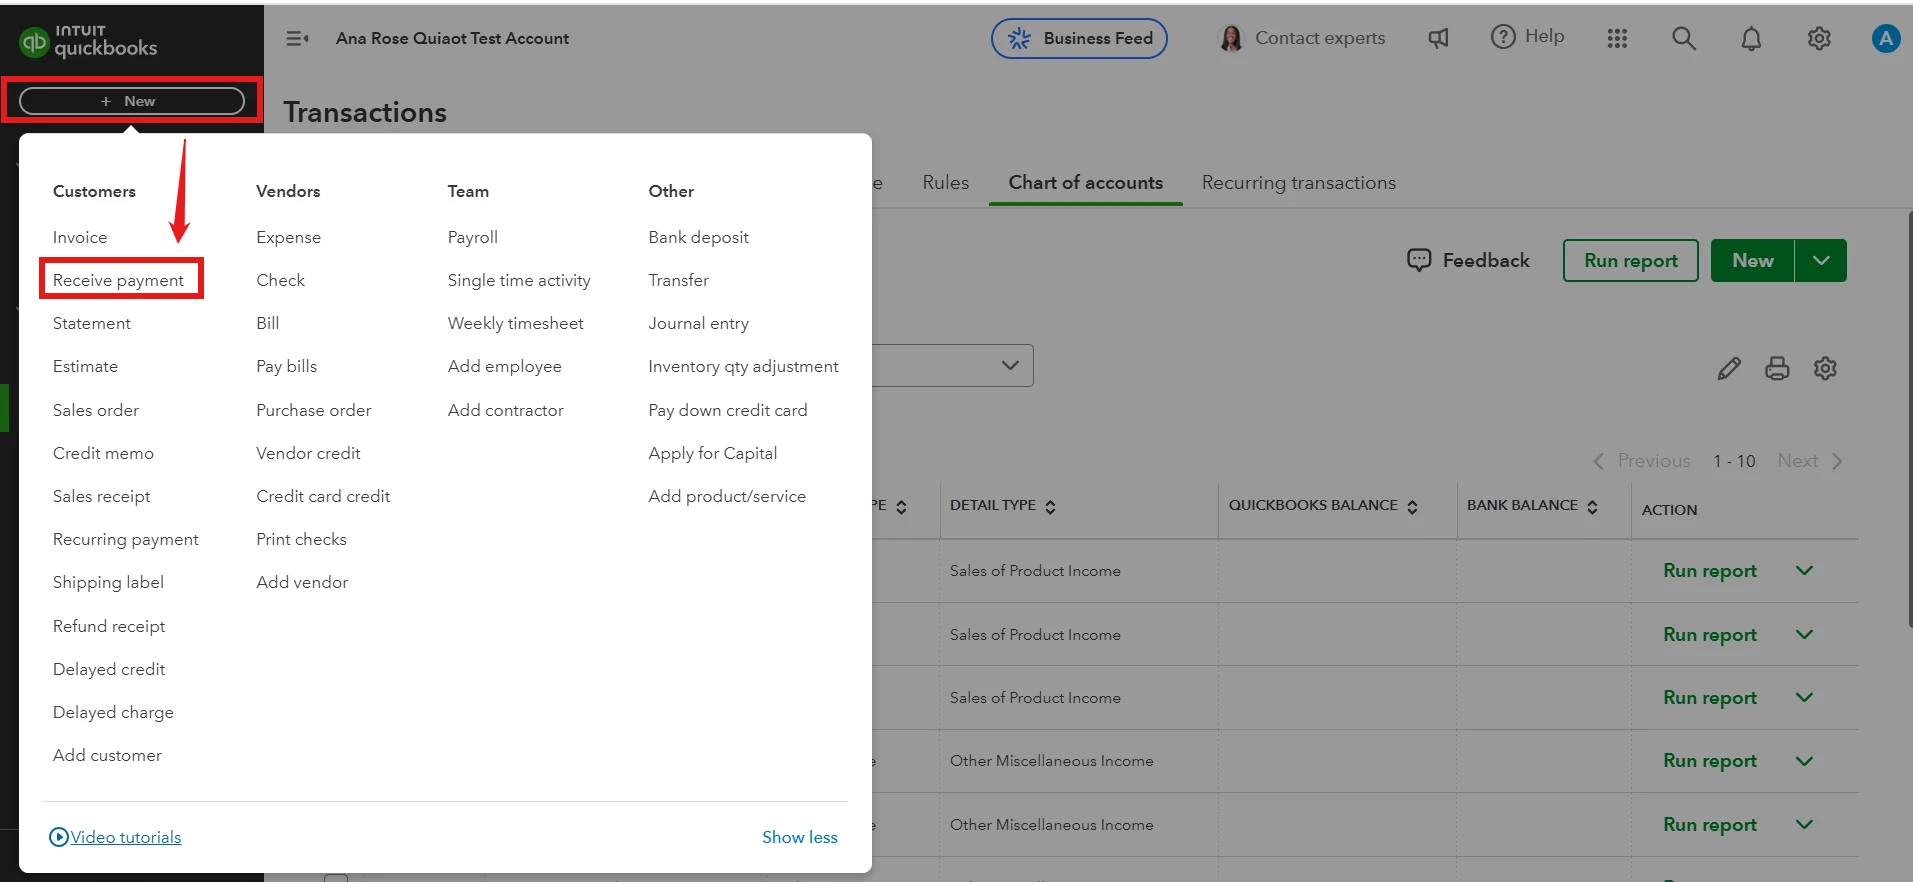This screenshot has width=1913, height=882.
Task: Select Expense under Vendors
Action: [x=288, y=237]
